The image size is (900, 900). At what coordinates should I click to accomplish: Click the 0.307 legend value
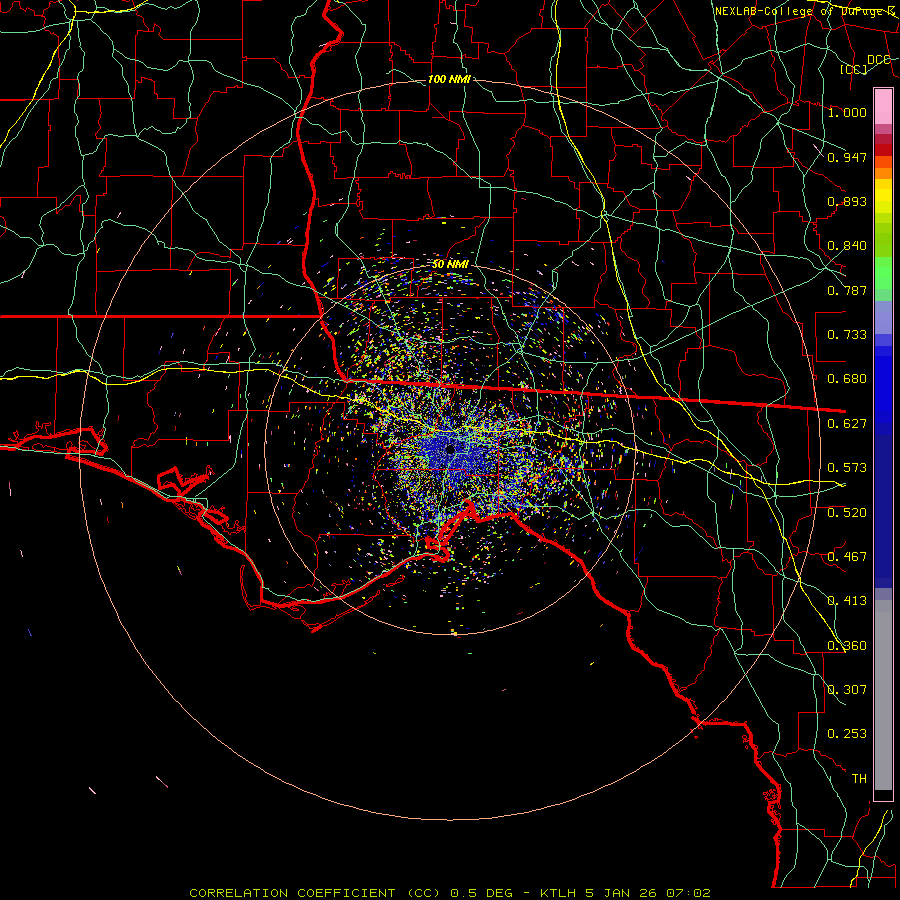click(847, 690)
